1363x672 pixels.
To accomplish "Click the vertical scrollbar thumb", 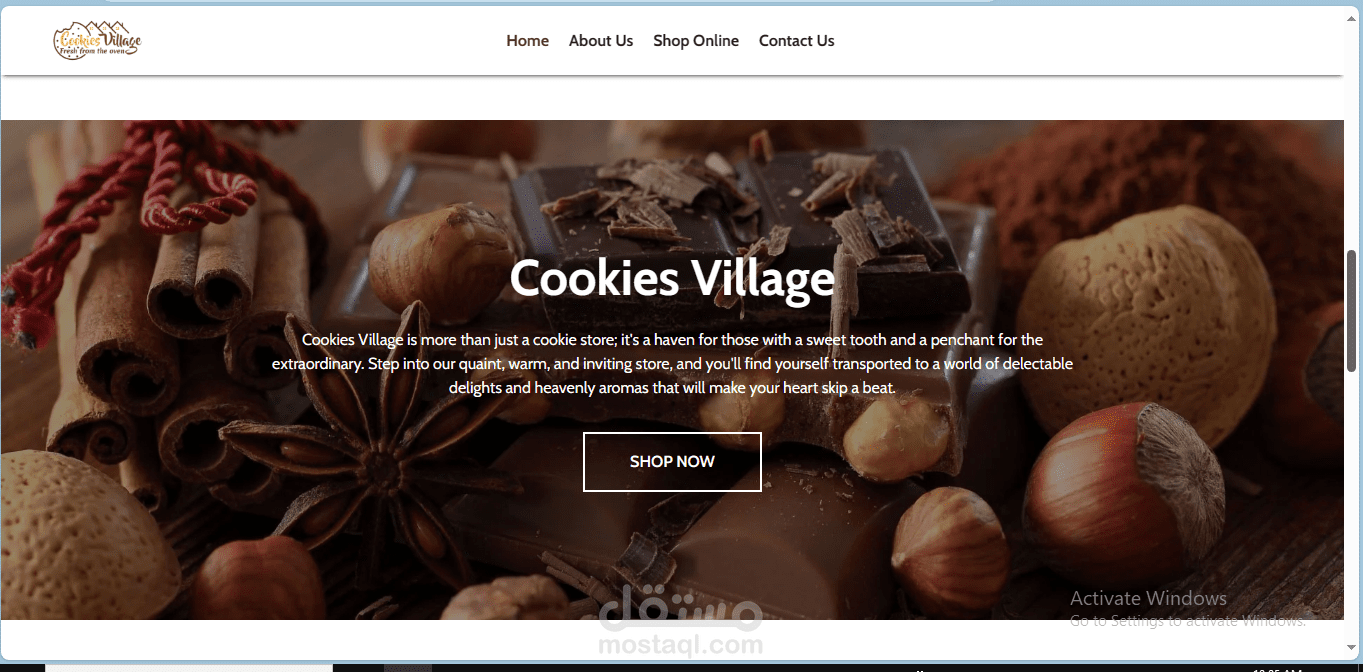I will 1353,310.
